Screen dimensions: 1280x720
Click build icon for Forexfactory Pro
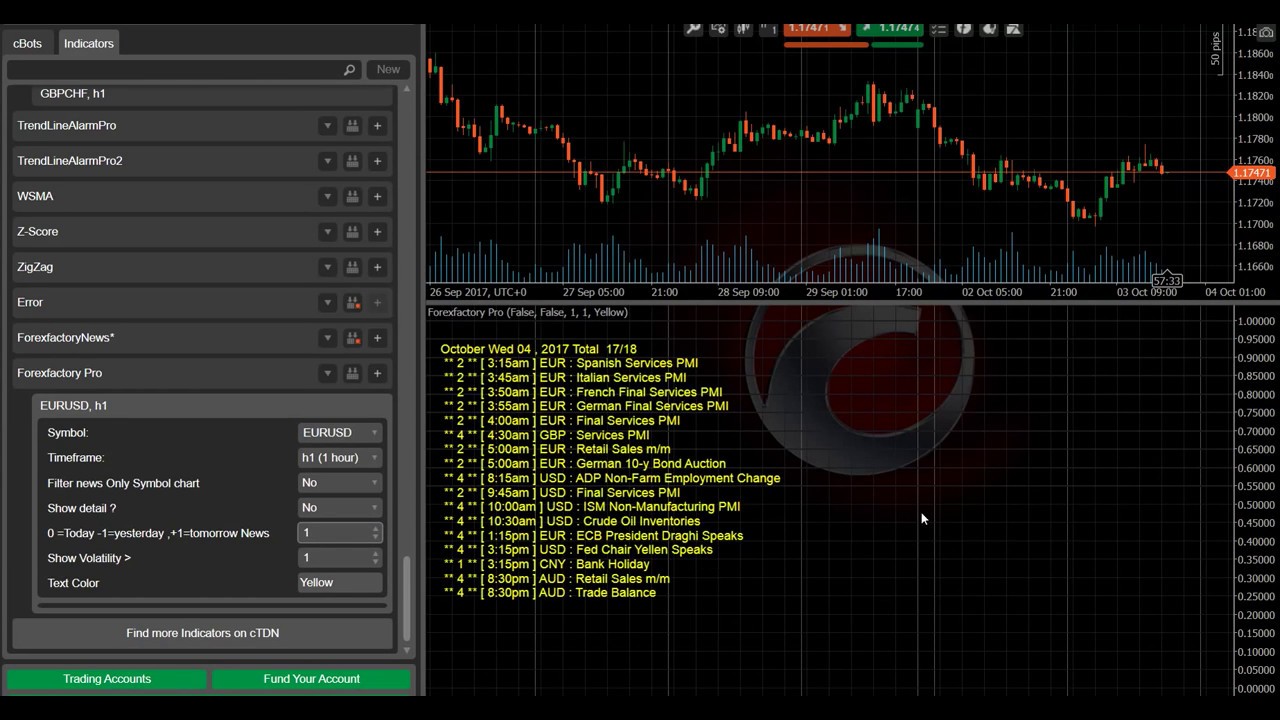pyautogui.click(x=352, y=373)
